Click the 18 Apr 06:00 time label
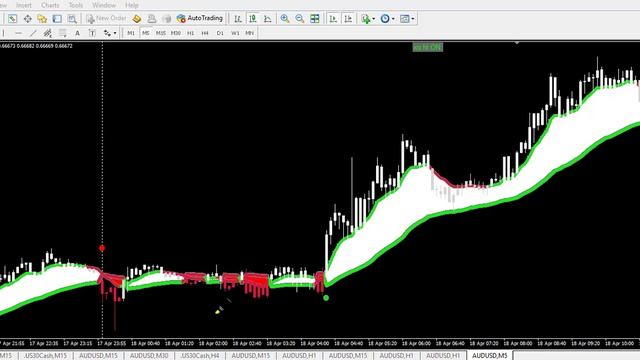This screenshot has width=640, height=360. click(416, 344)
